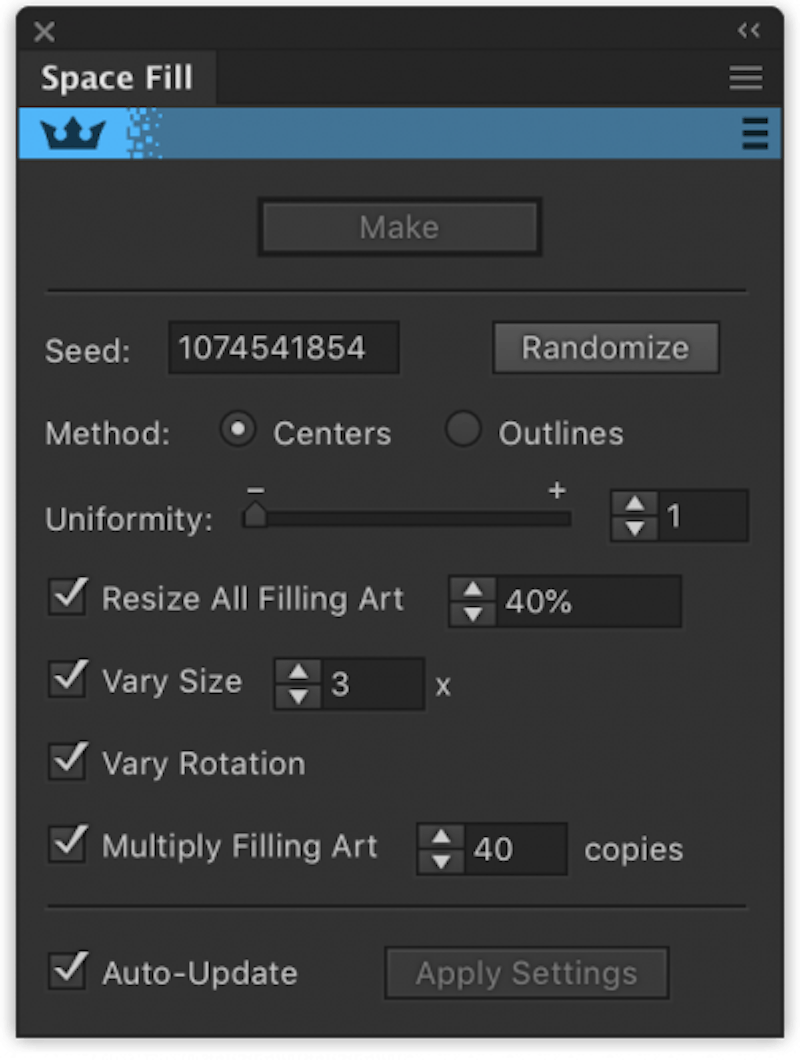Click into the Seed input field
The height and width of the screenshot is (1060, 800).
point(284,348)
